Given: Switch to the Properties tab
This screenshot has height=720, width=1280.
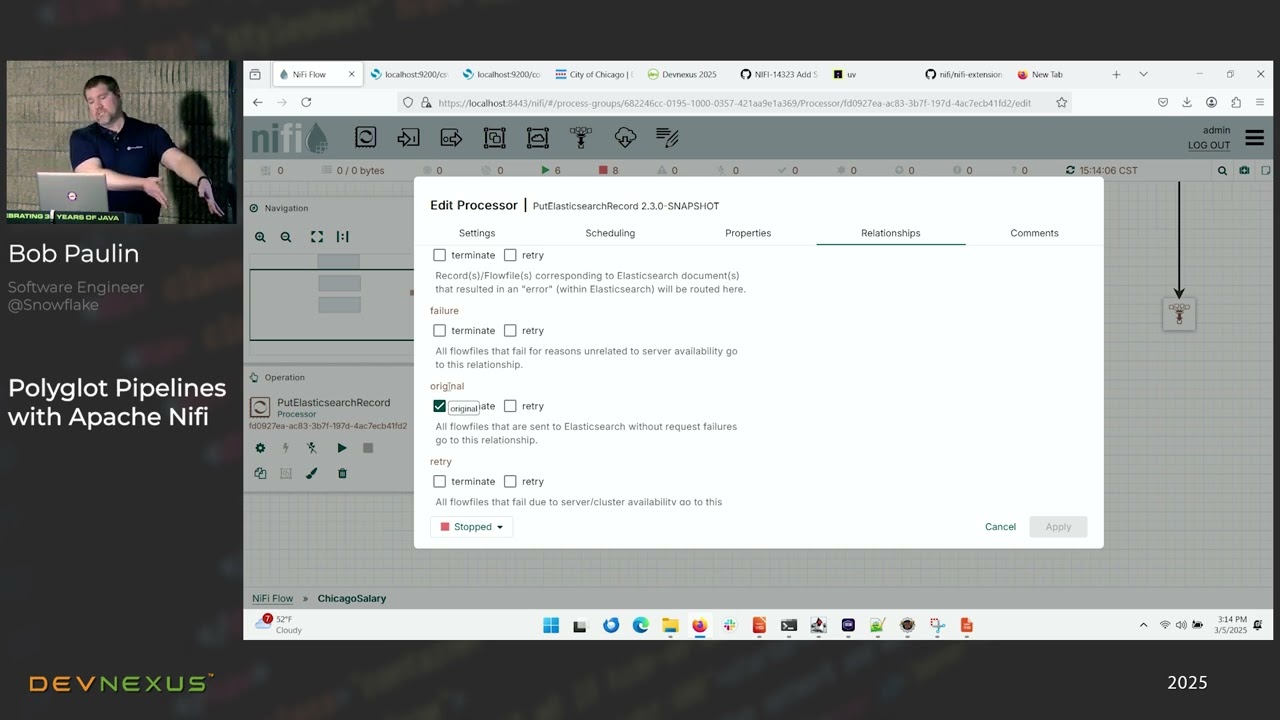Looking at the screenshot, I should coord(748,233).
